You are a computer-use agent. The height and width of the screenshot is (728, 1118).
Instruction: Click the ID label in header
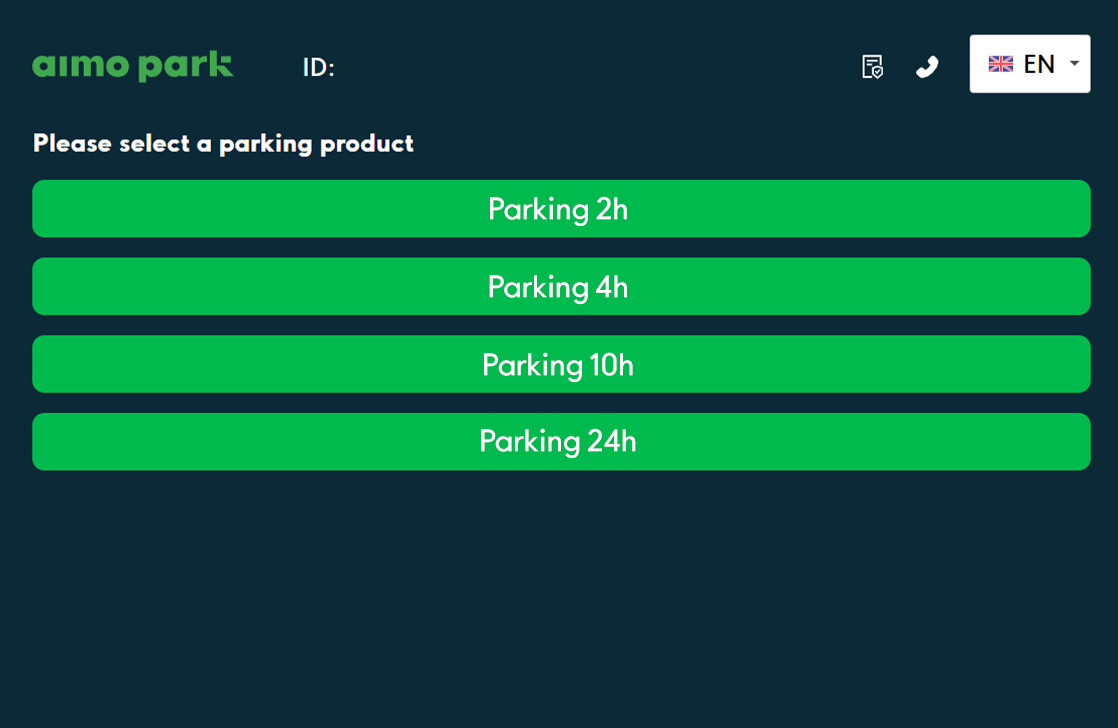(318, 68)
